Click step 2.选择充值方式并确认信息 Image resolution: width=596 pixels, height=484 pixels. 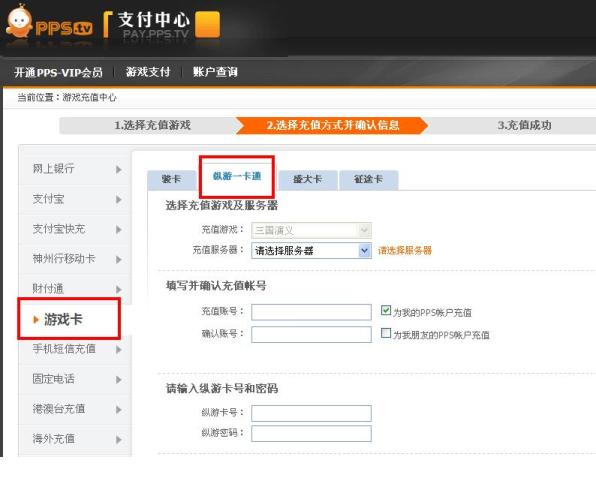click(333, 125)
